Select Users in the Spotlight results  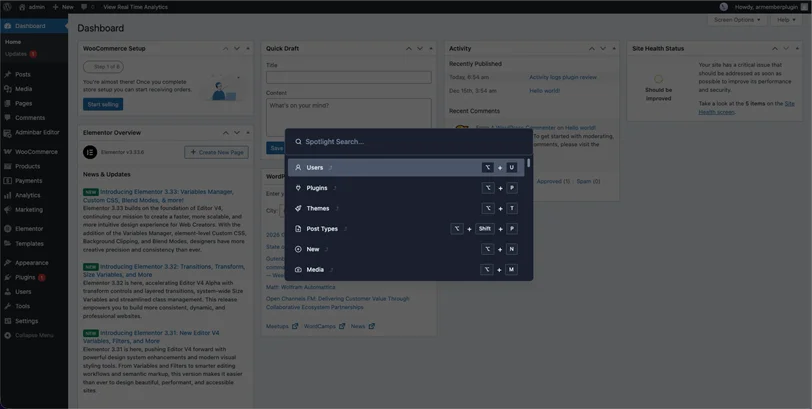[x=406, y=167]
